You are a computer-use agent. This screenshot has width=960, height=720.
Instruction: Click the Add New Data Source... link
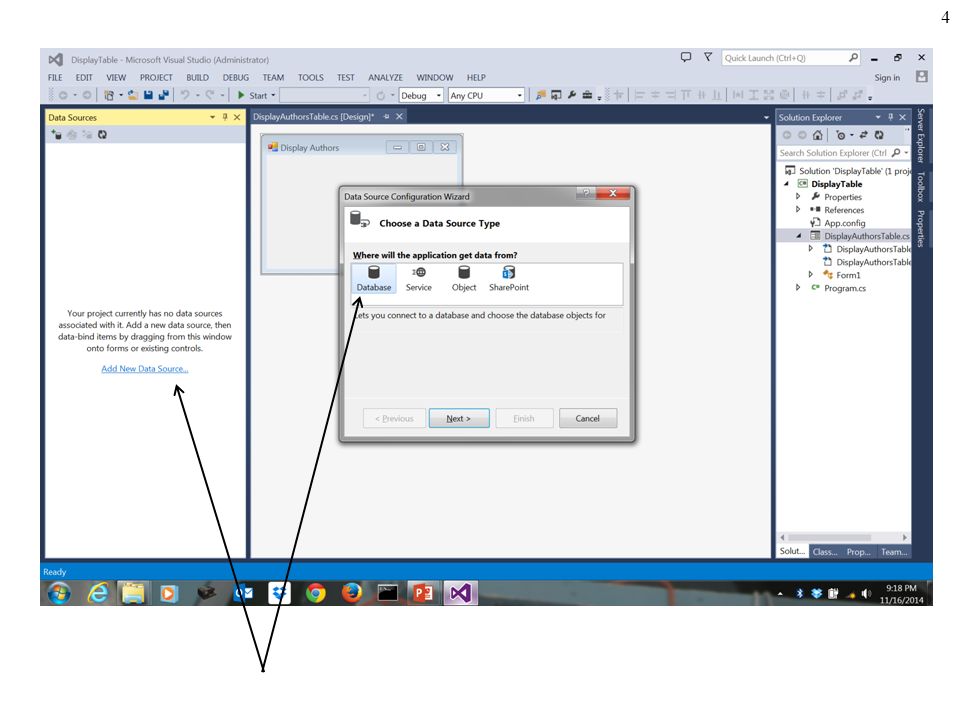(x=145, y=369)
